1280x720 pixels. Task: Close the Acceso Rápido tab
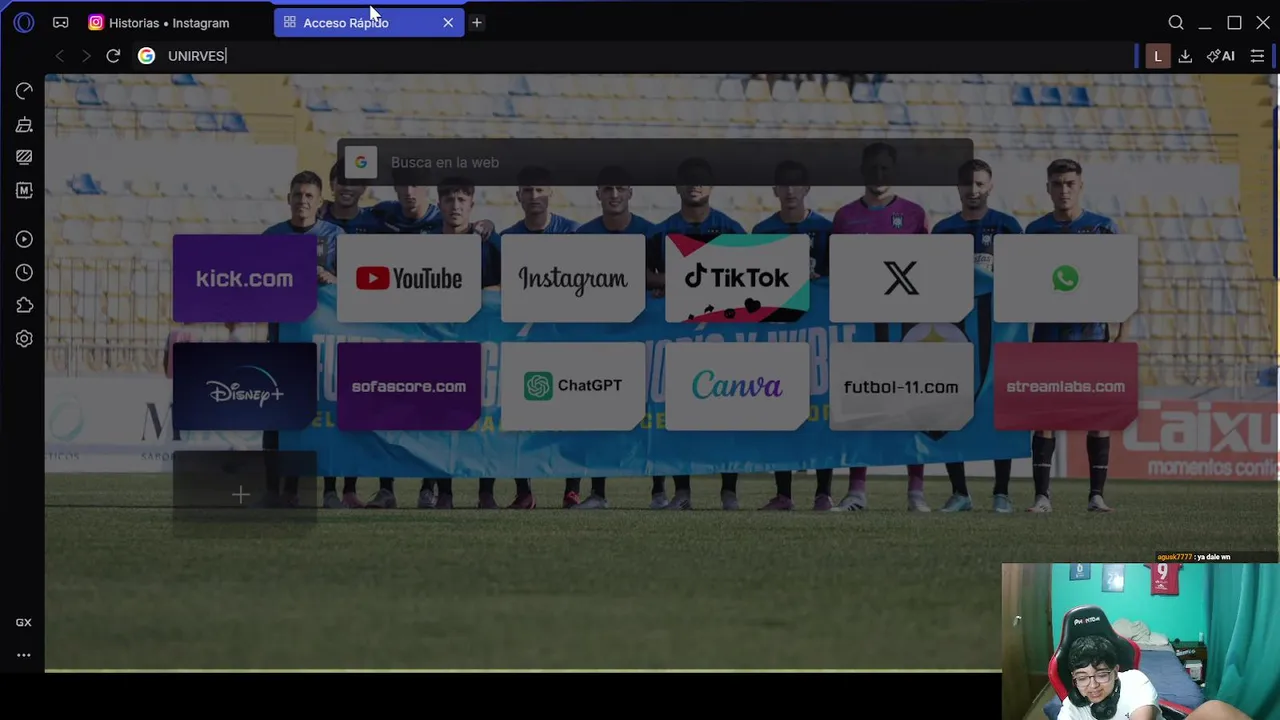pyautogui.click(x=448, y=22)
